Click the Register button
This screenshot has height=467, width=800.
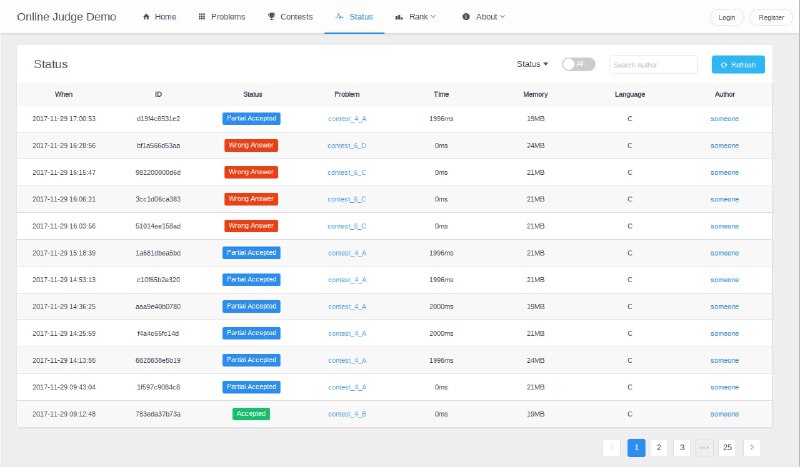coord(771,17)
